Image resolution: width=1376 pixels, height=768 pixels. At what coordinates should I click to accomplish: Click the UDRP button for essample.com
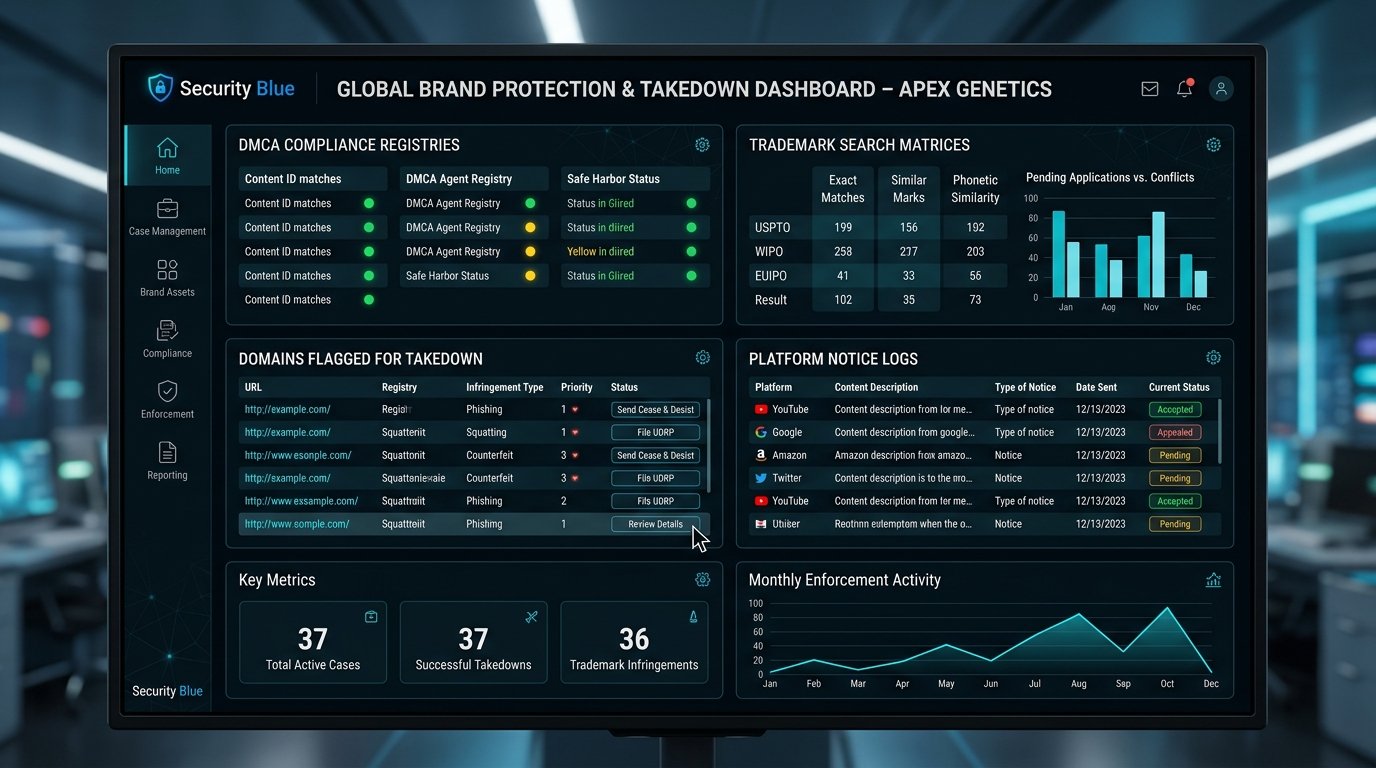[655, 501]
